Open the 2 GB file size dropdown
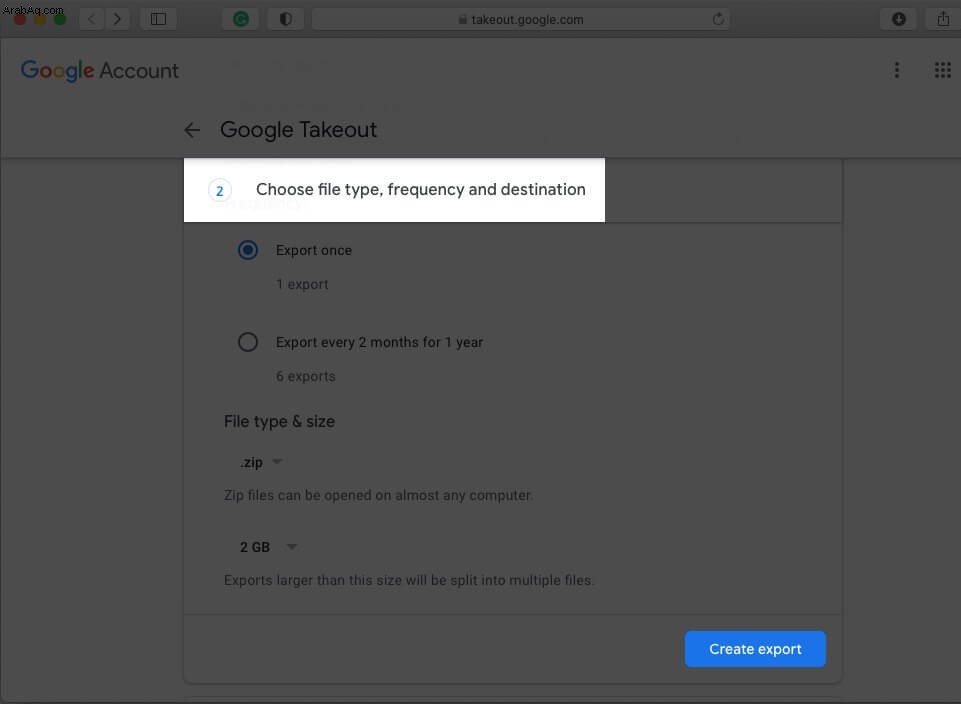Viewport: 961px width, 704px height. 268,547
